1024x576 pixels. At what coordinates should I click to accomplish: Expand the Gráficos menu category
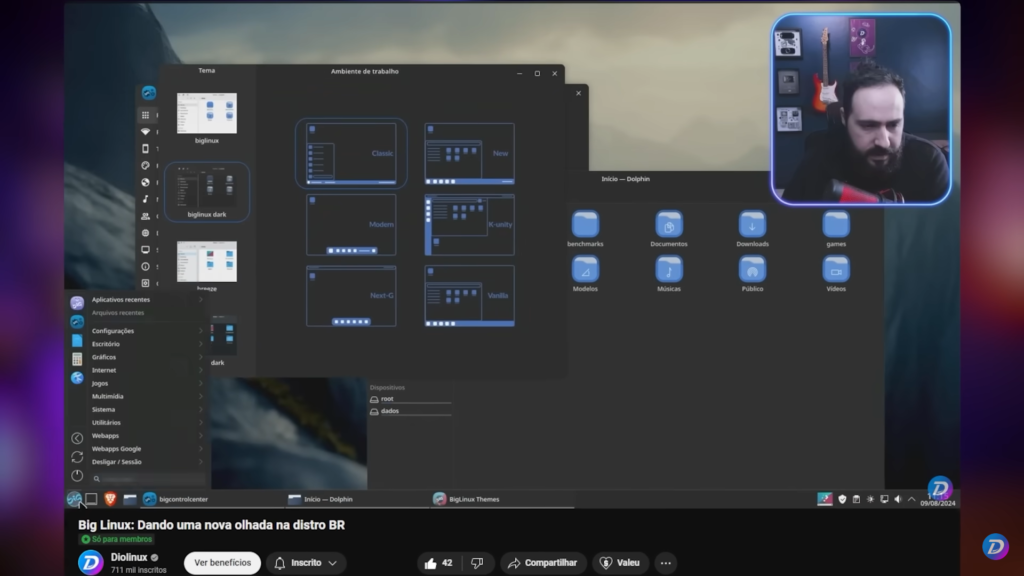pos(147,357)
